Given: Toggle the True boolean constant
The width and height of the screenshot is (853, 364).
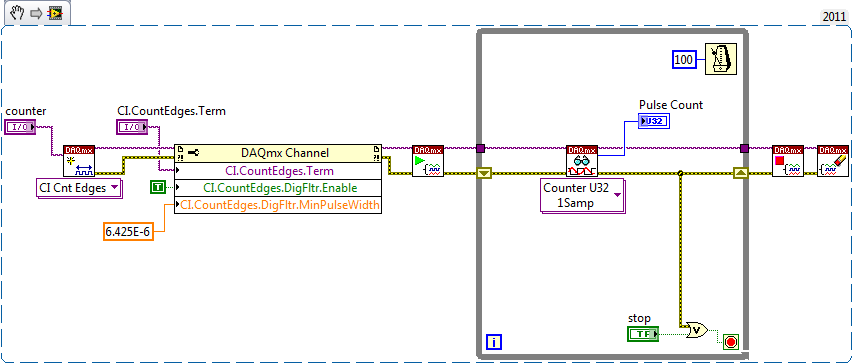Looking at the screenshot, I should (158, 188).
